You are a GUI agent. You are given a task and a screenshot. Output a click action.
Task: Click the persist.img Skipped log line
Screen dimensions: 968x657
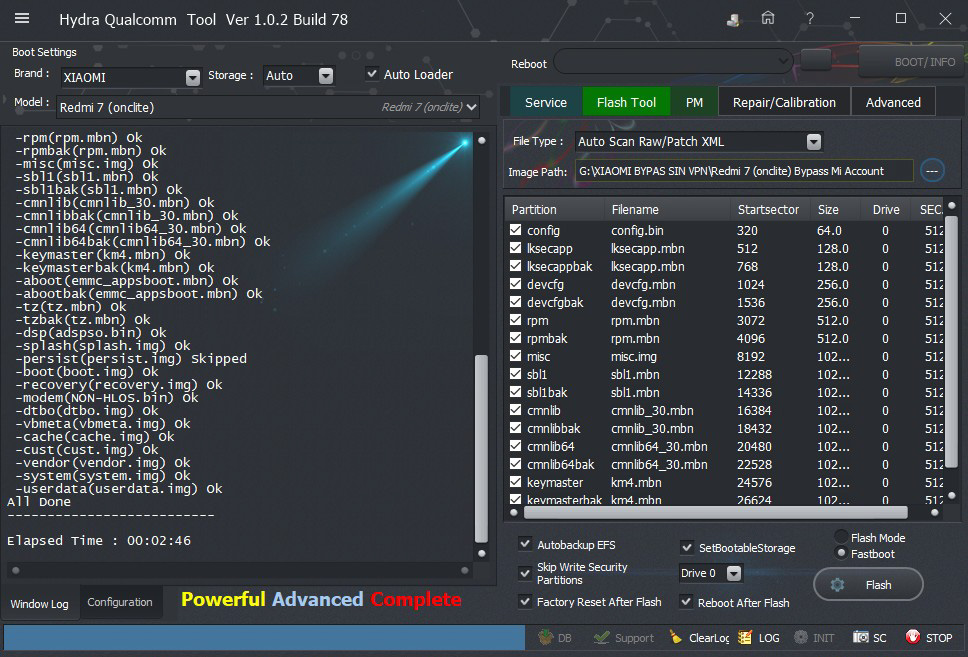click(x=131, y=358)
